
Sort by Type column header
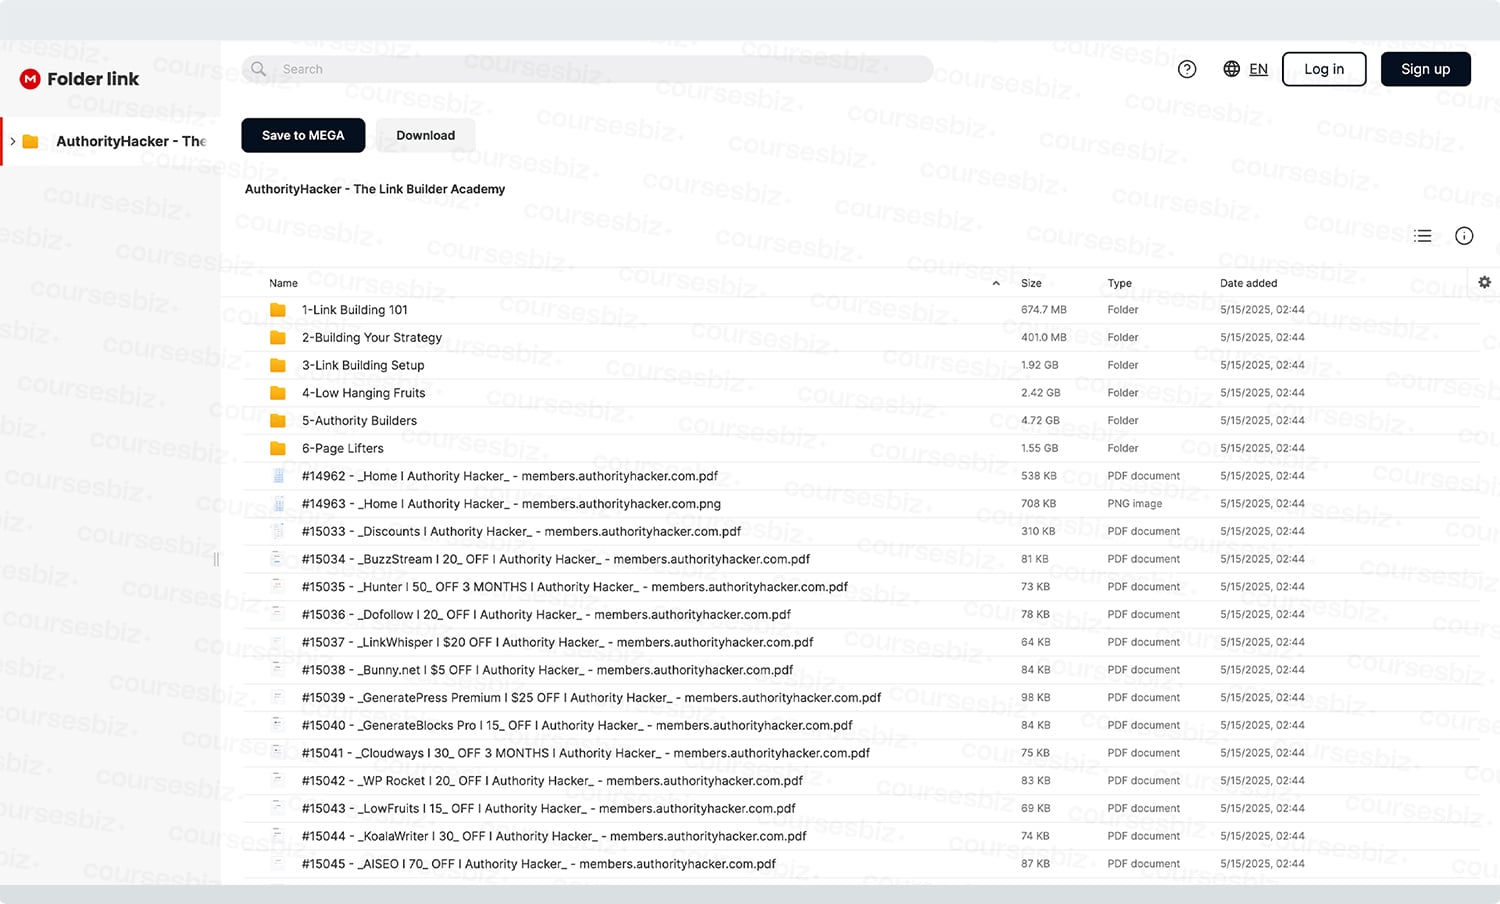pos(1119,284)
